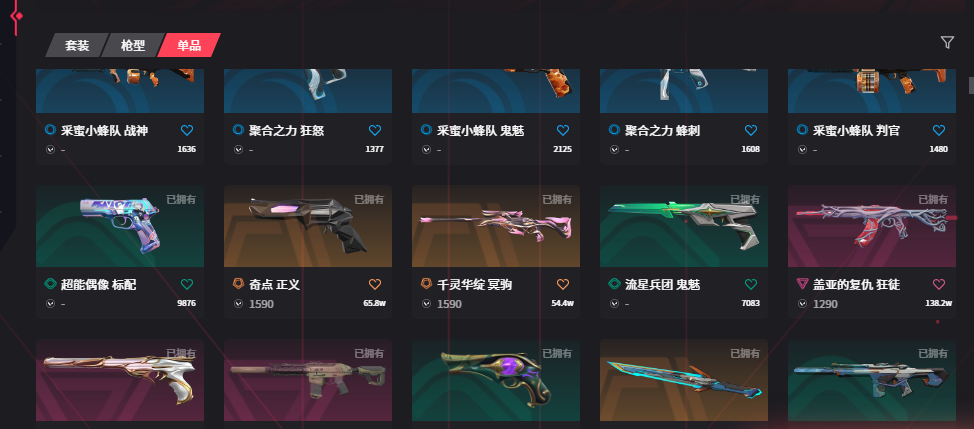
Task: Toggle favorite heart for 奇点 正义
Action: (375, 284)
